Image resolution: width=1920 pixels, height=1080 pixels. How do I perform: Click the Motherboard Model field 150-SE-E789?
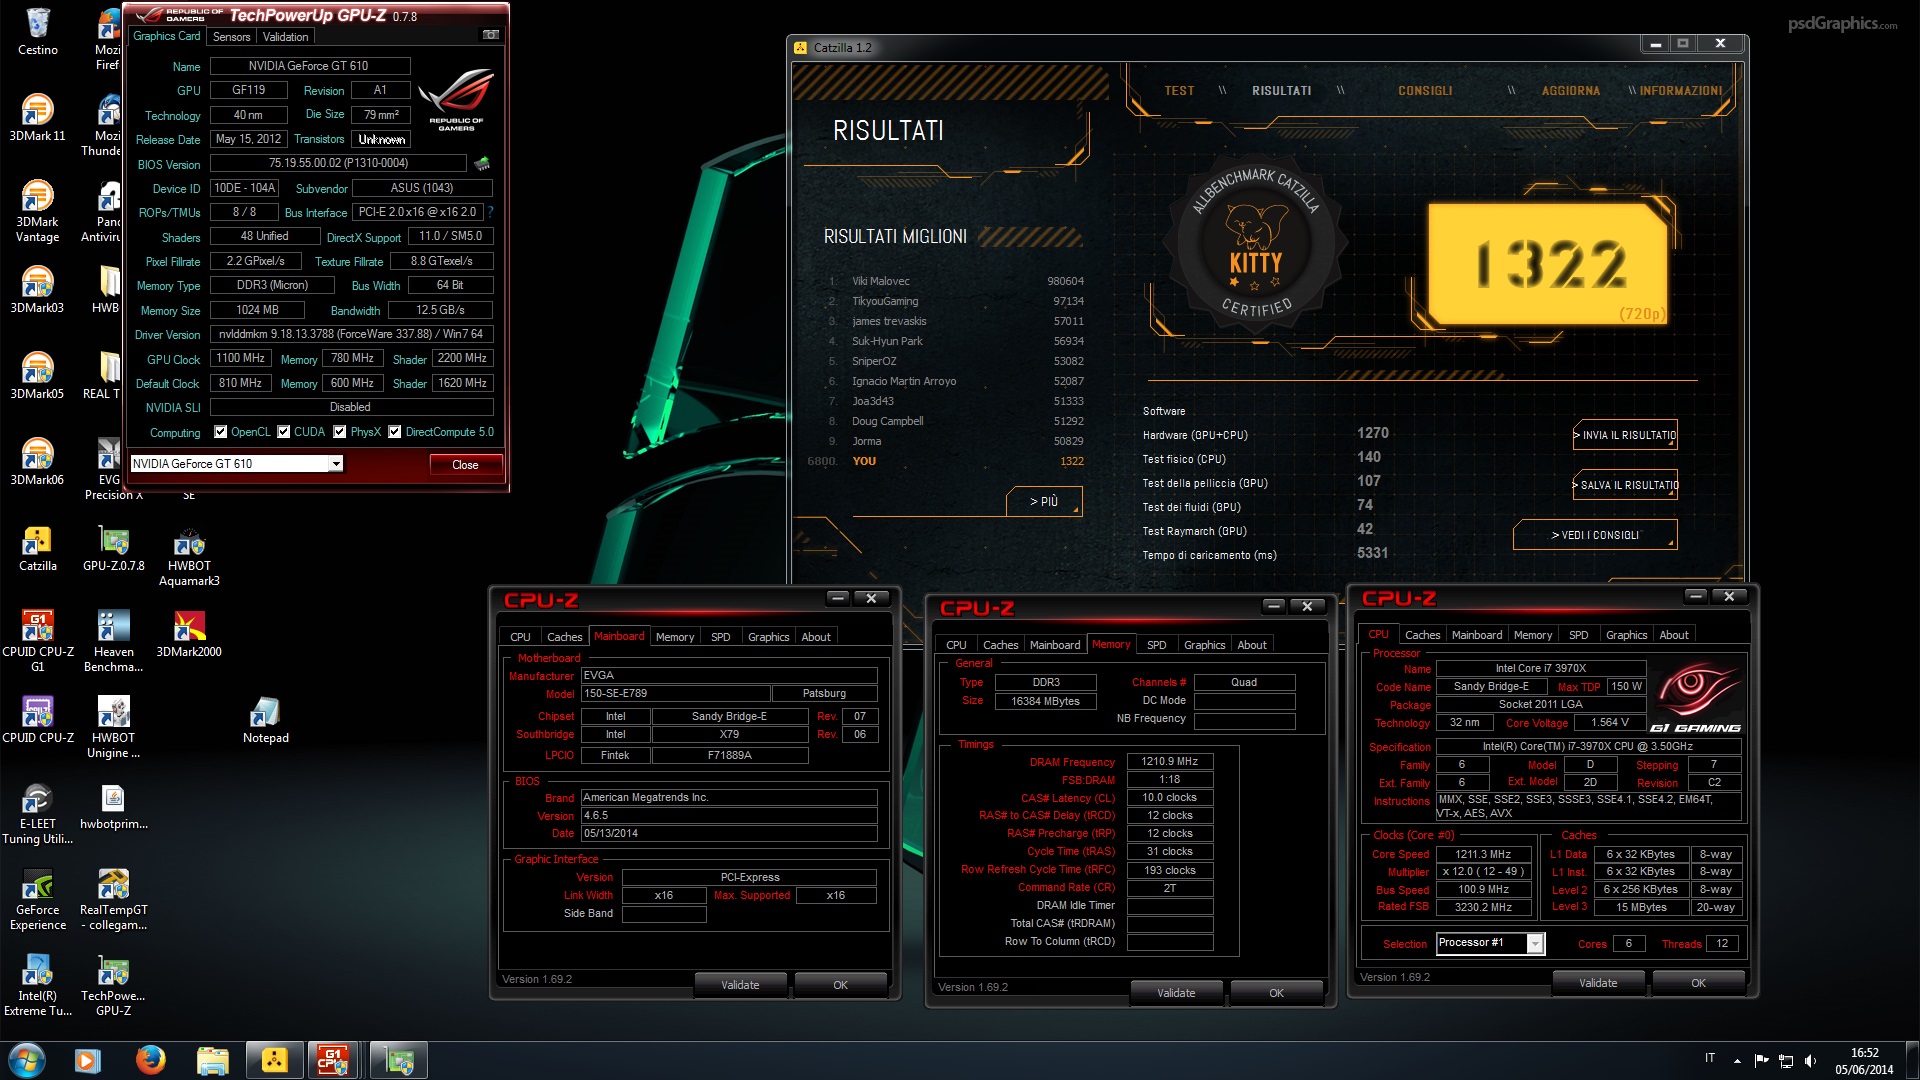[675, 693]
